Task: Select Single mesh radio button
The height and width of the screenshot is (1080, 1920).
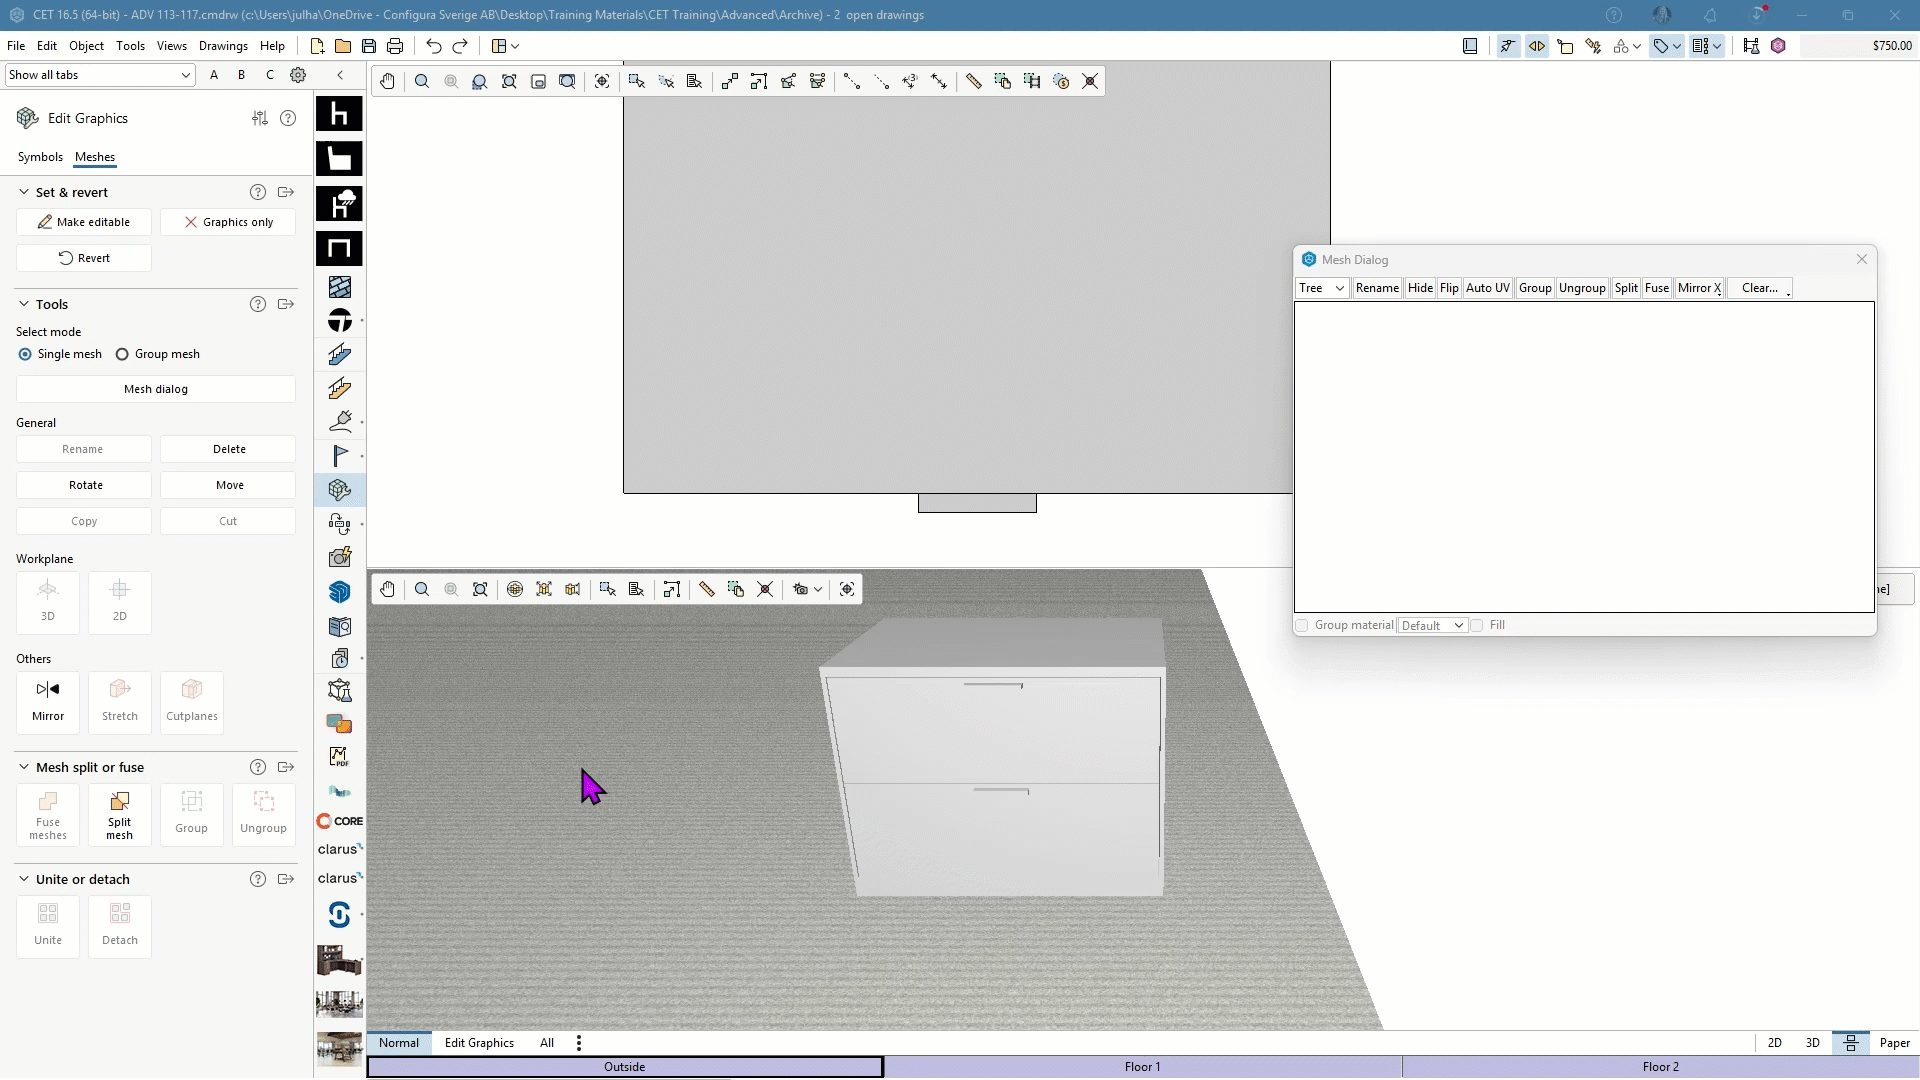Action: (x=25, y=354)
